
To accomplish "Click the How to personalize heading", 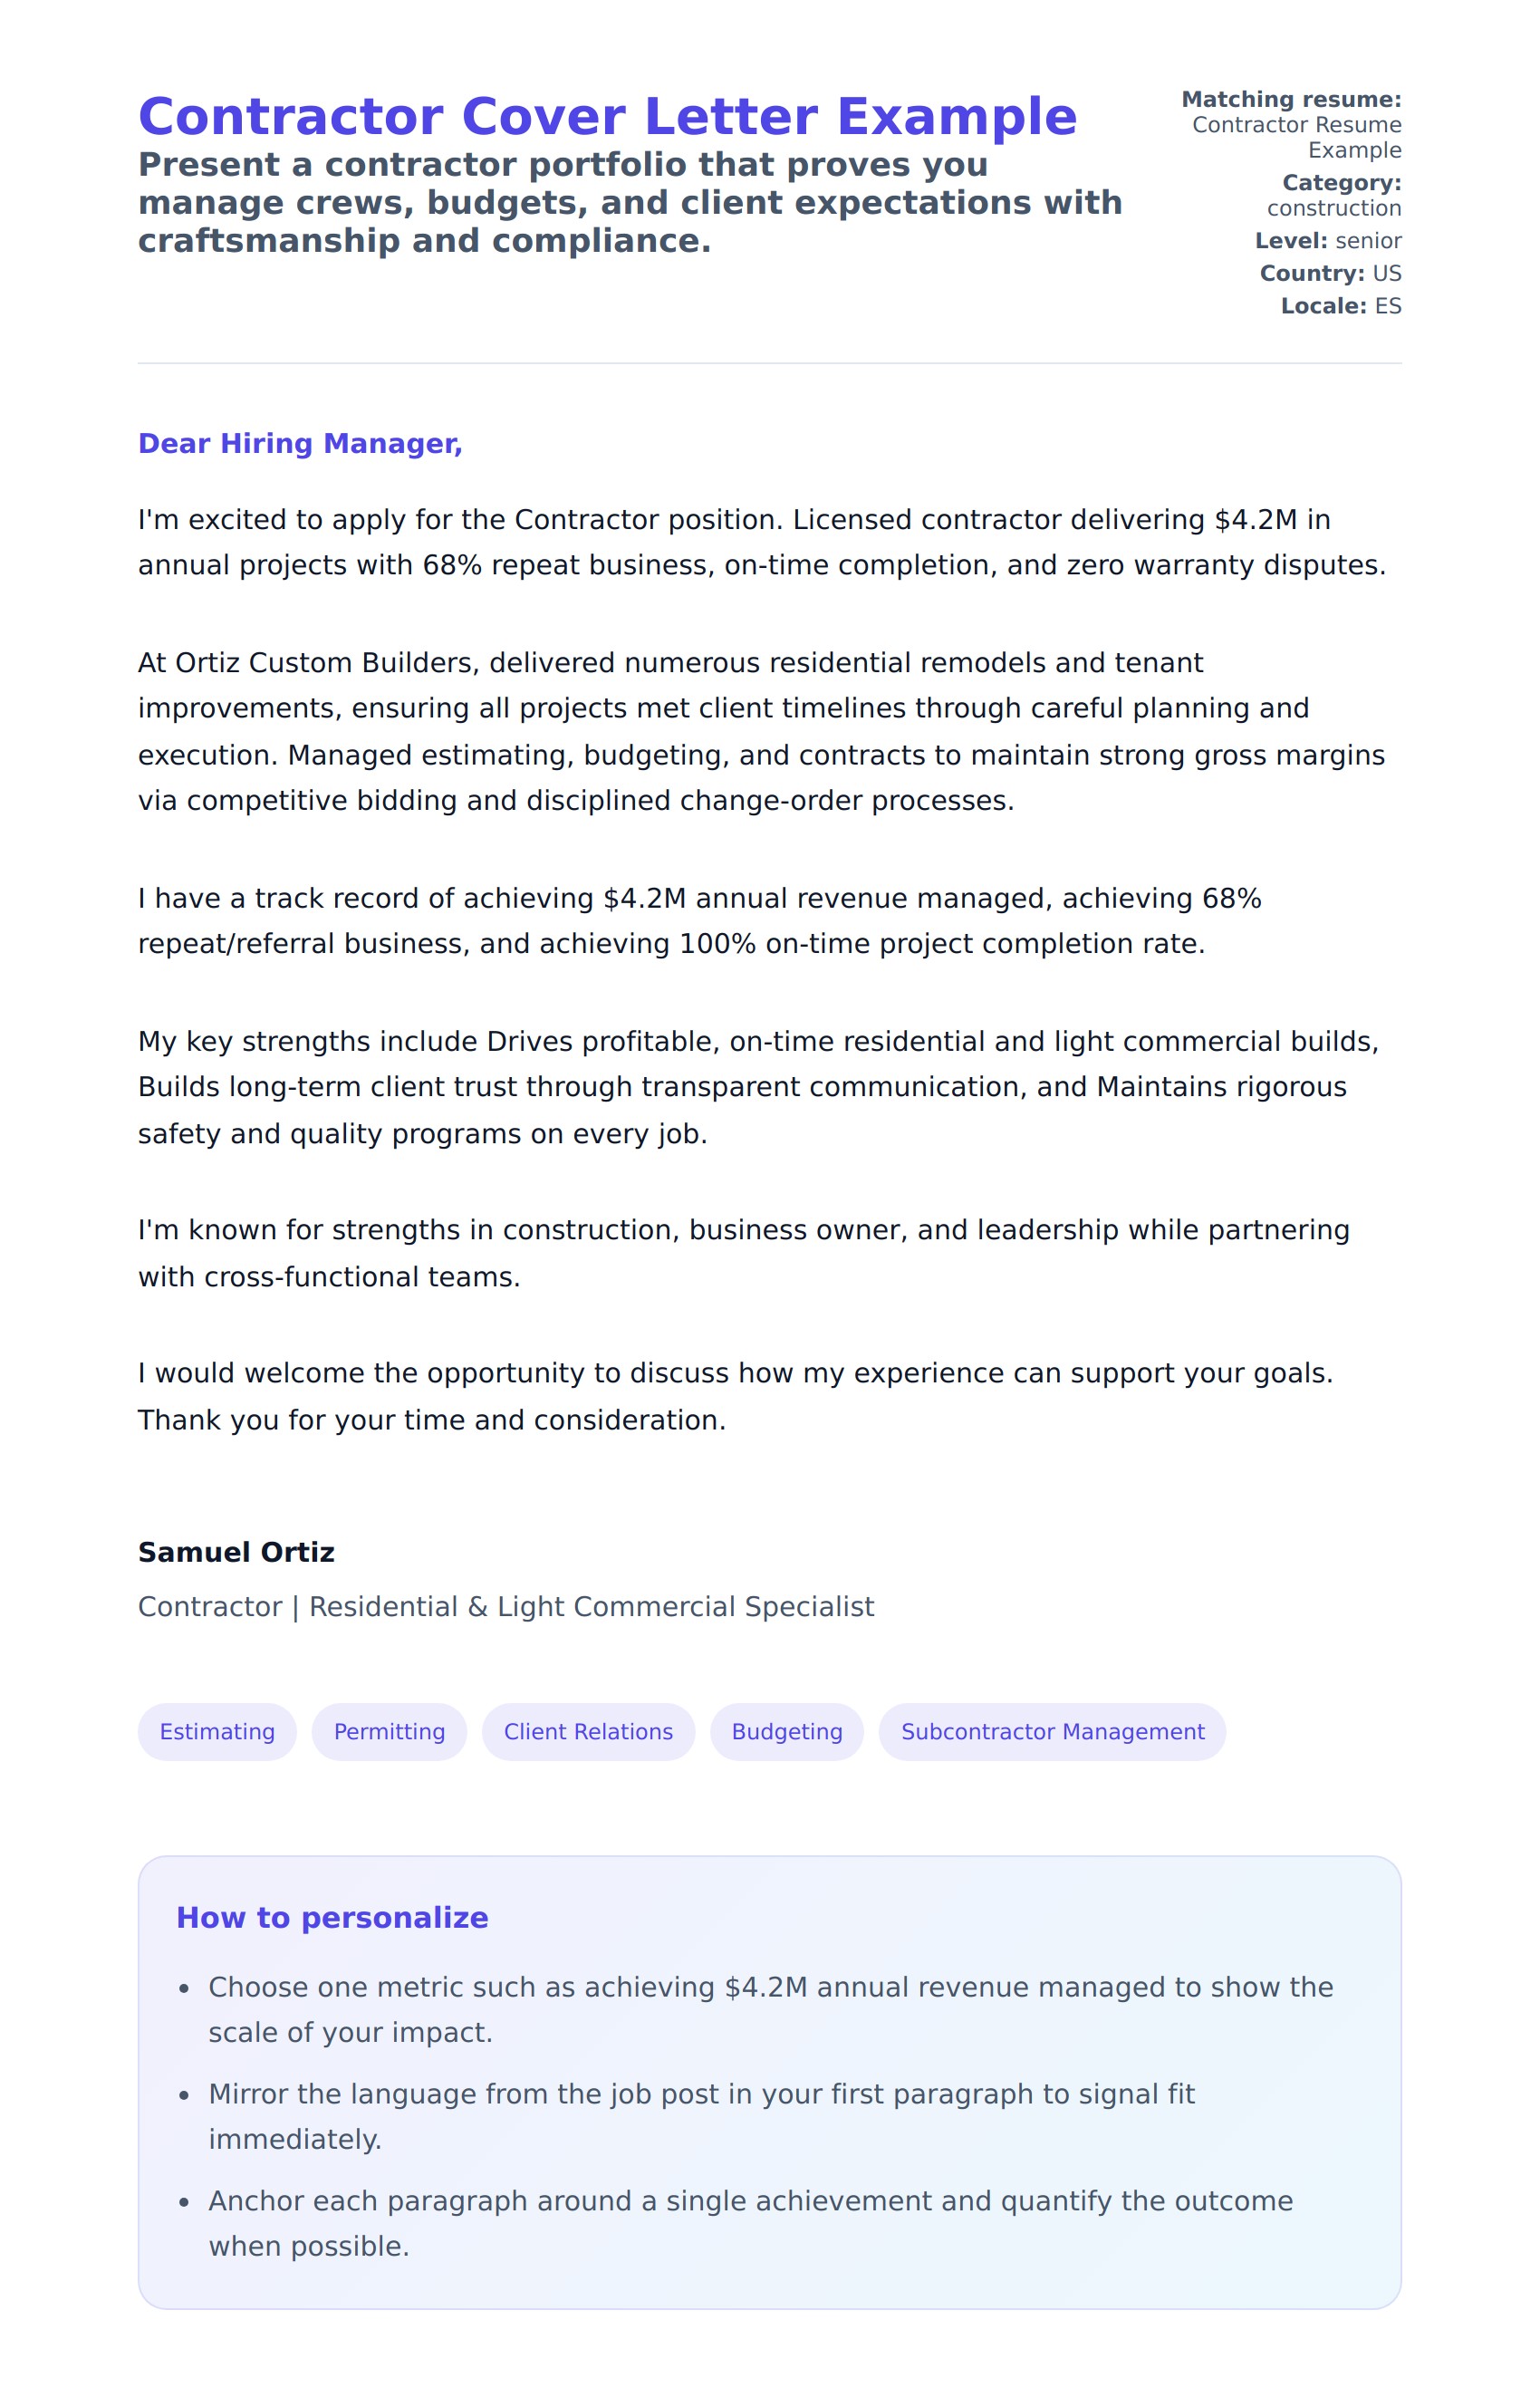I will 332,1918.
